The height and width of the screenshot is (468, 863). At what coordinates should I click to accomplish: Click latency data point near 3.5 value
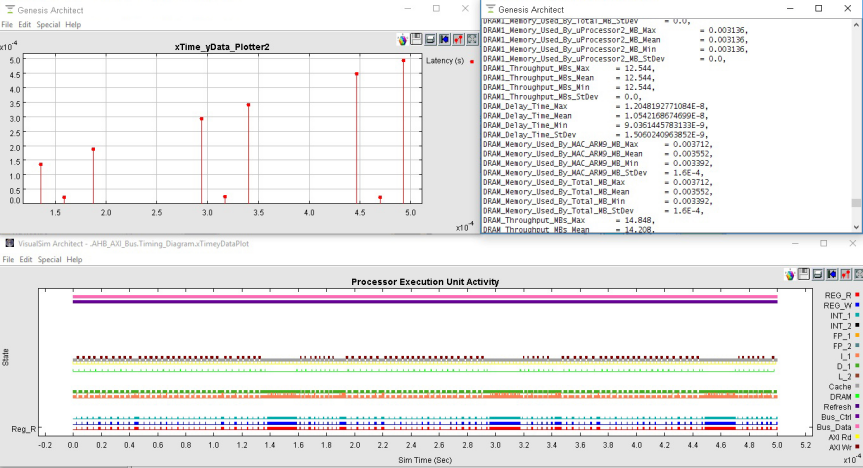click(x=248, y=105)
